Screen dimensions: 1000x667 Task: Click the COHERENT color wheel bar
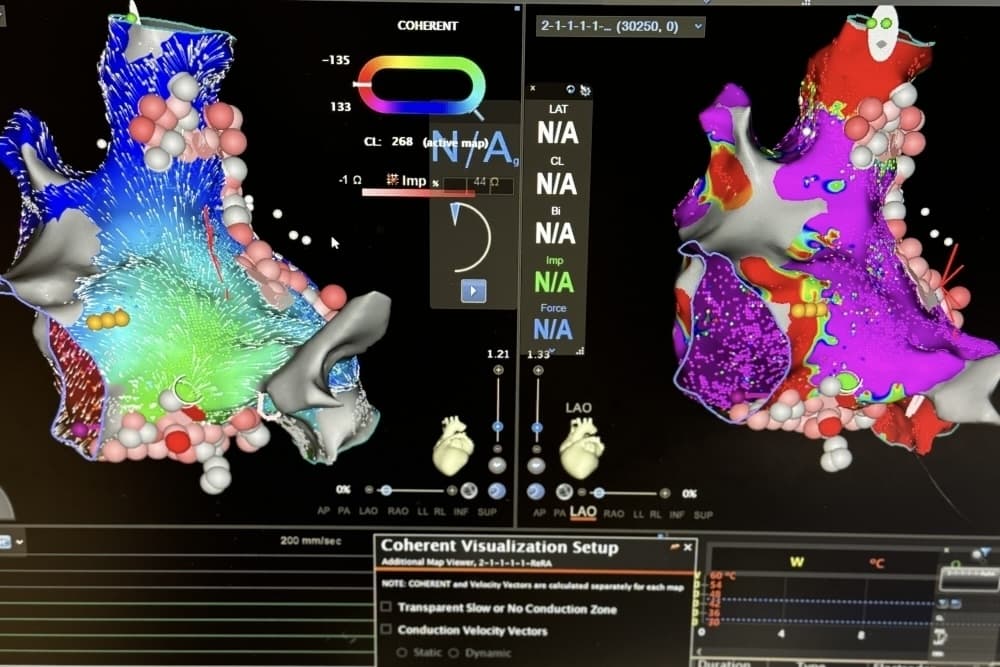pos(422,85)
